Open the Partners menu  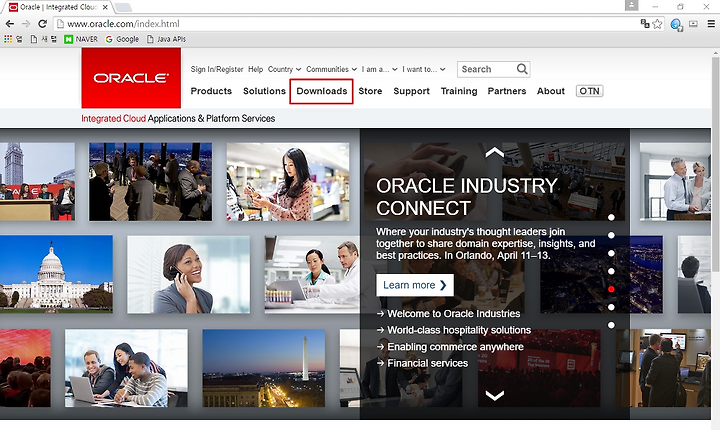click(x=507, y=91)
